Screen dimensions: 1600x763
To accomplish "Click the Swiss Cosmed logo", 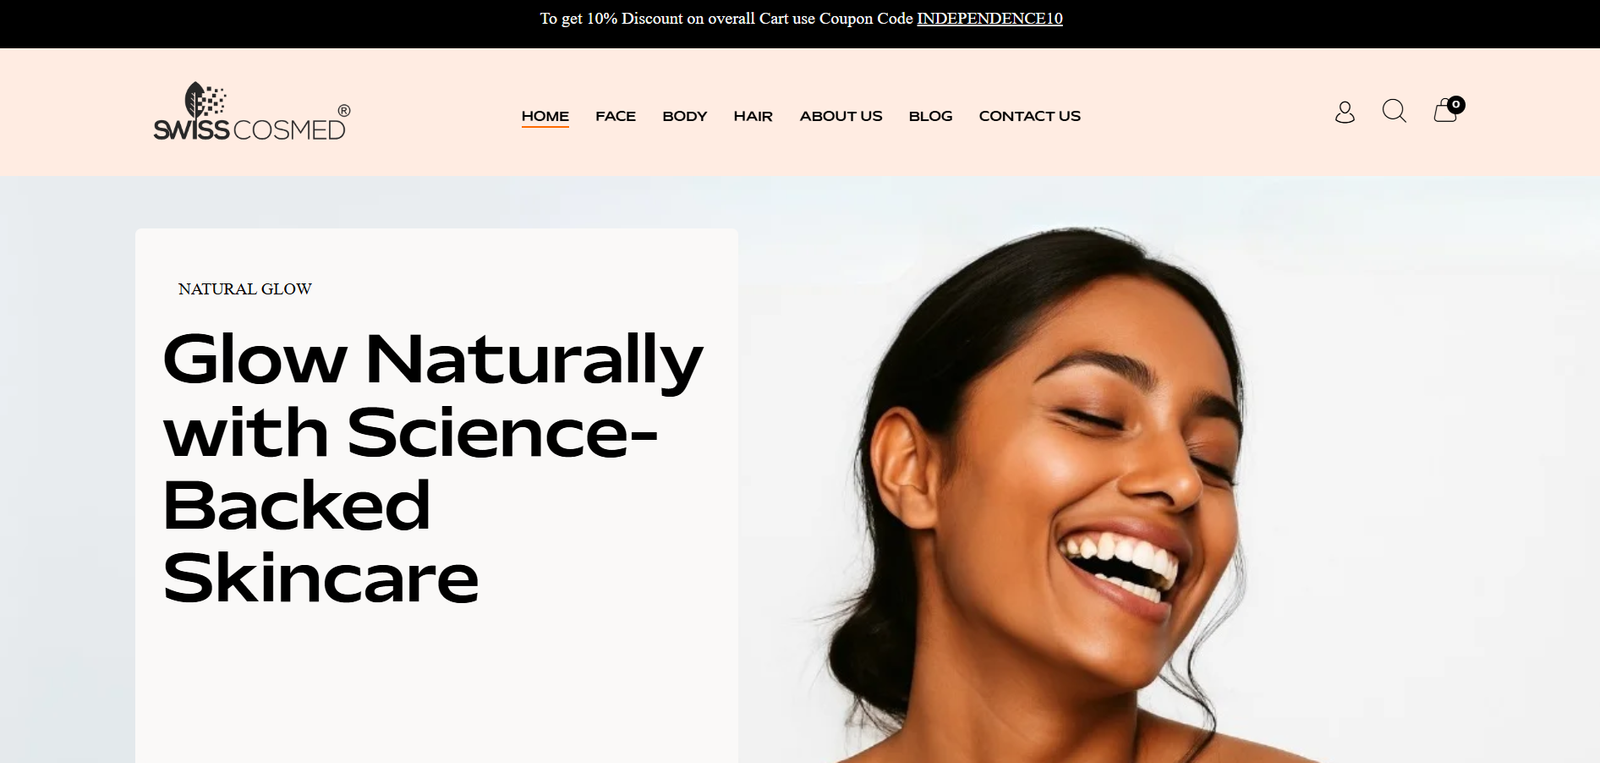I will [252, 112].
